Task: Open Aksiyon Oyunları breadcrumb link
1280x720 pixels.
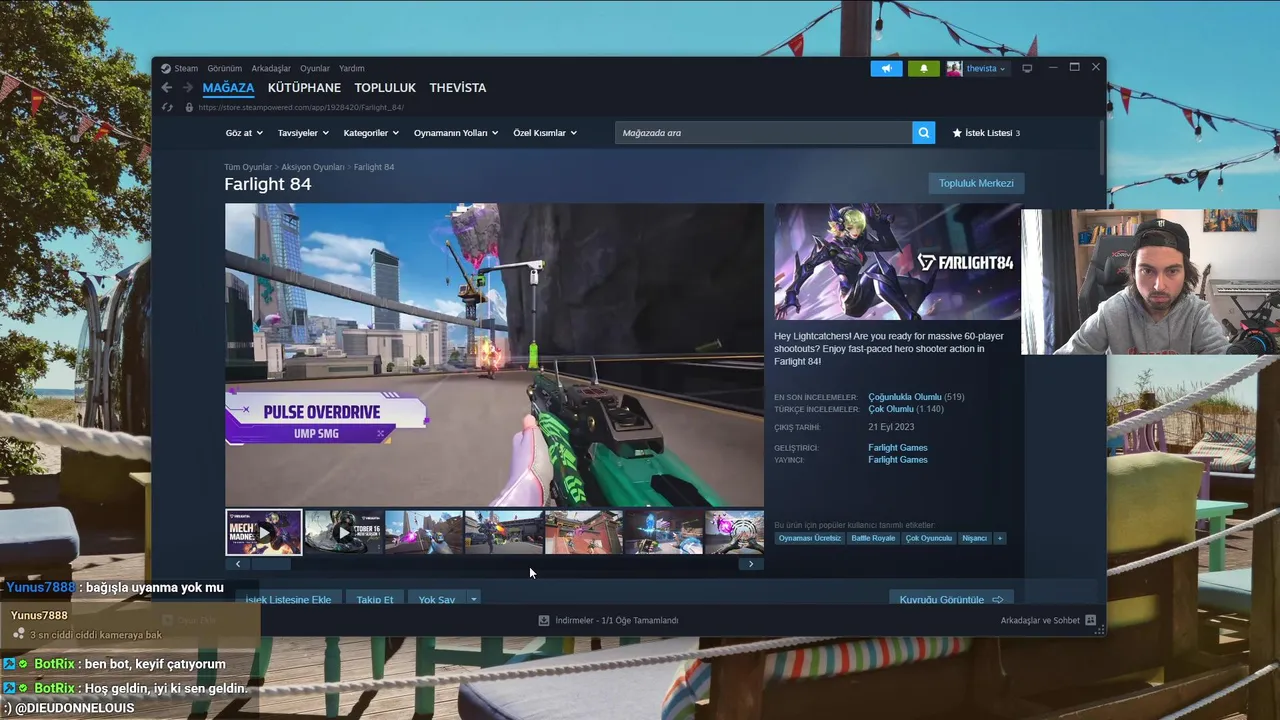Action: (x=313, y=167)
